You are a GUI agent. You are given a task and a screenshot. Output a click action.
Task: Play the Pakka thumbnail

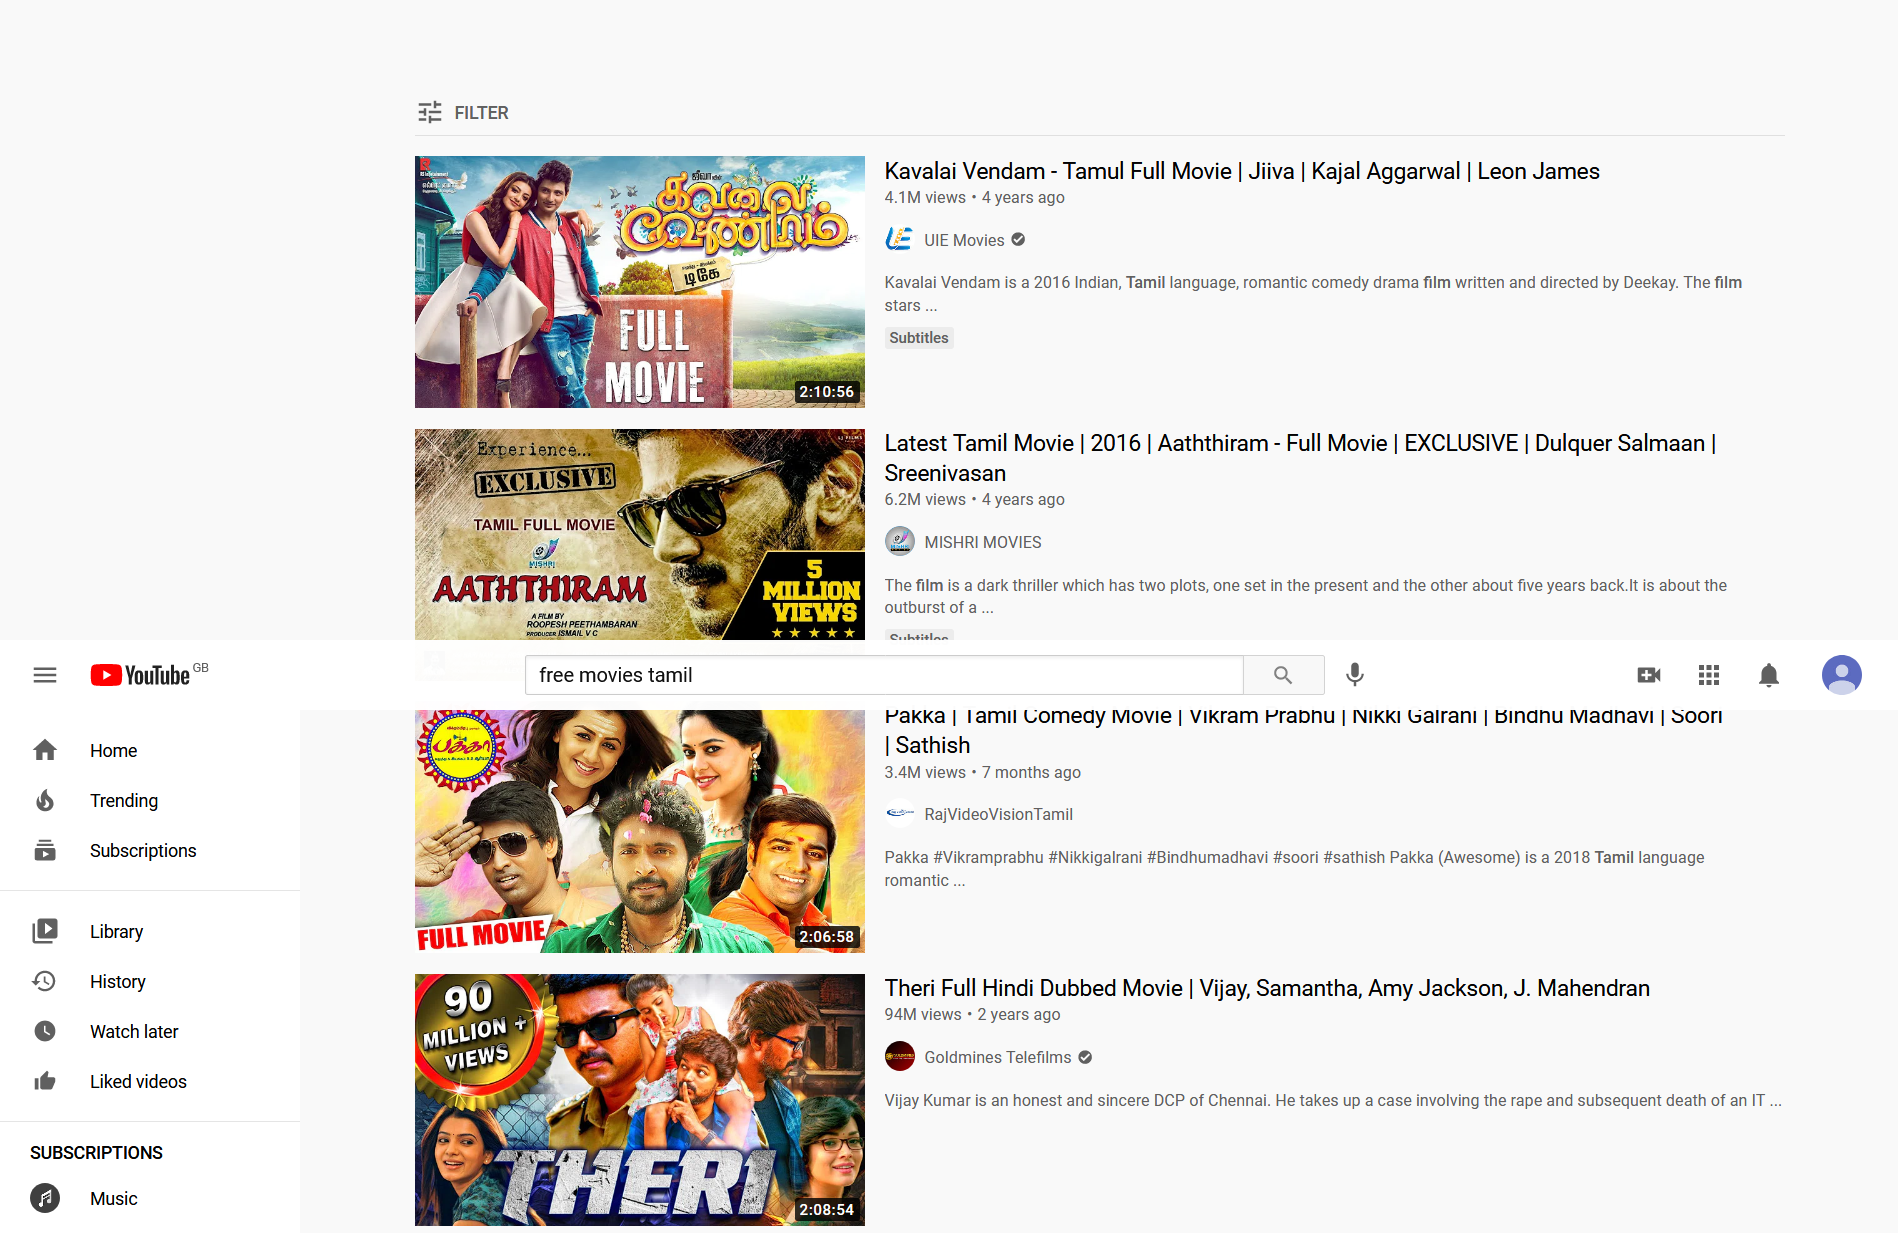point(640,831)
